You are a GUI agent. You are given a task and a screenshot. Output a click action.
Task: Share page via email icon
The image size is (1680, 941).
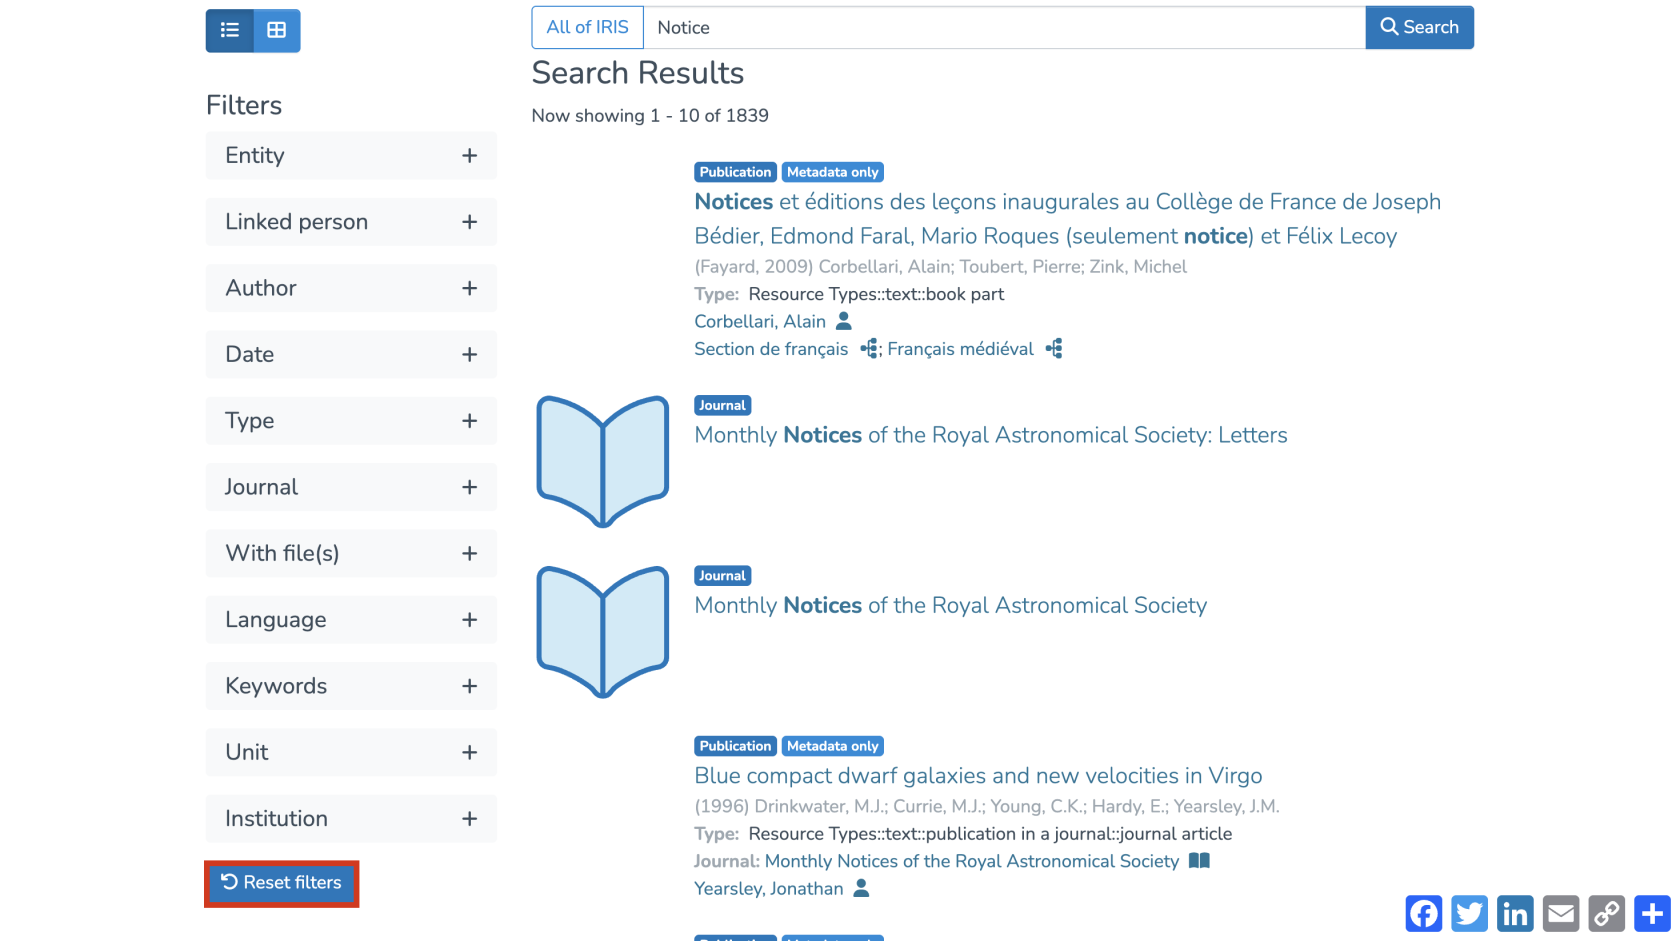pos(1561,913)
